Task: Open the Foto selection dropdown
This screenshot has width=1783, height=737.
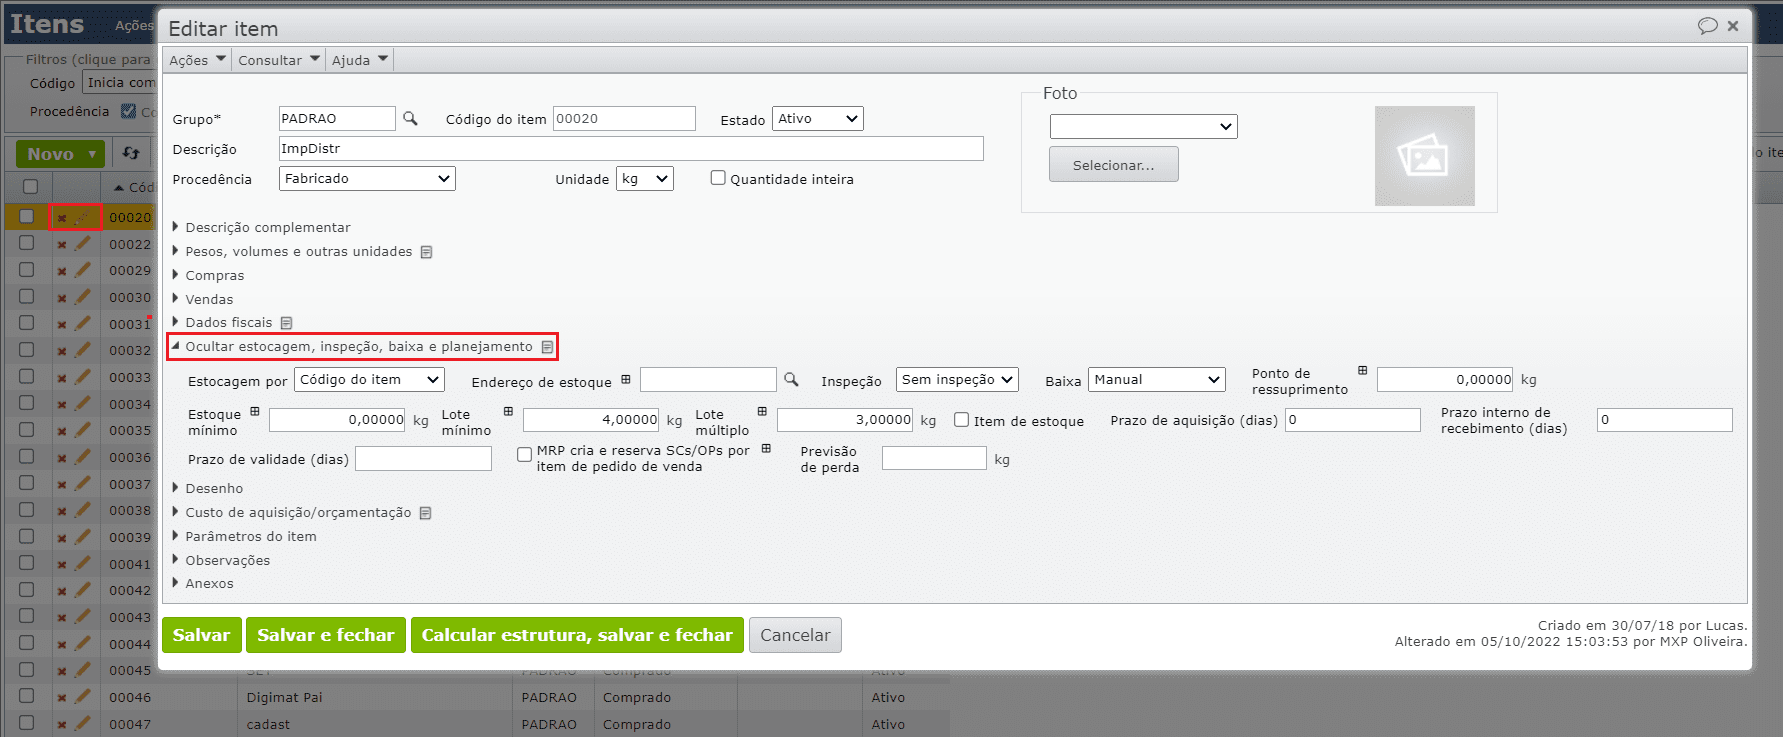Action: coord(1144,126)
